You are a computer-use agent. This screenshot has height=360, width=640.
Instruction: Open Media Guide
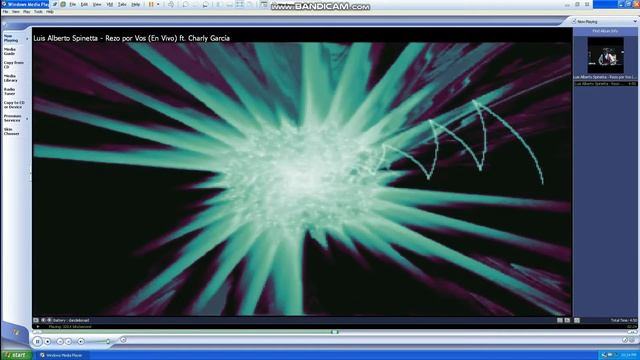click(x=10, y=51)
